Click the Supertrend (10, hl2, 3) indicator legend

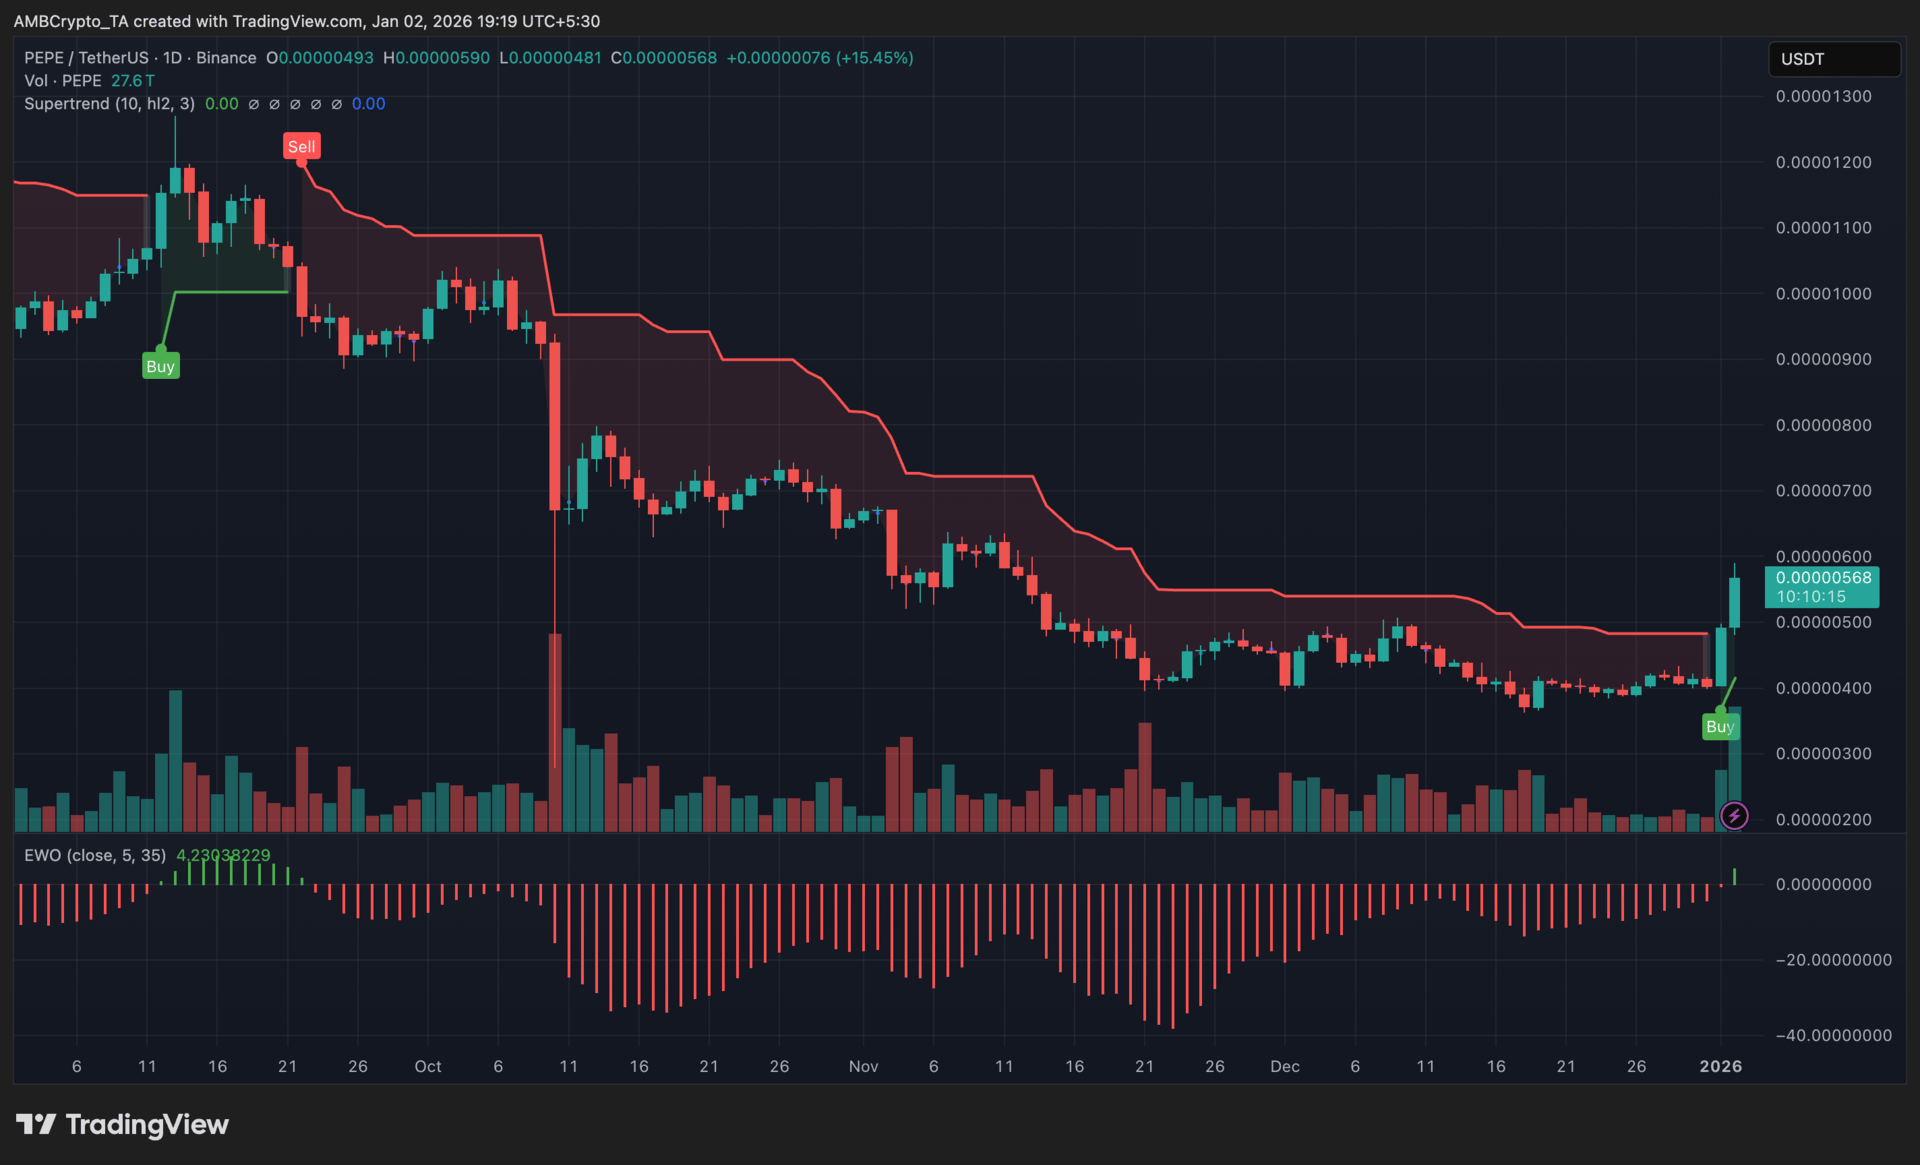pos(109,104)
